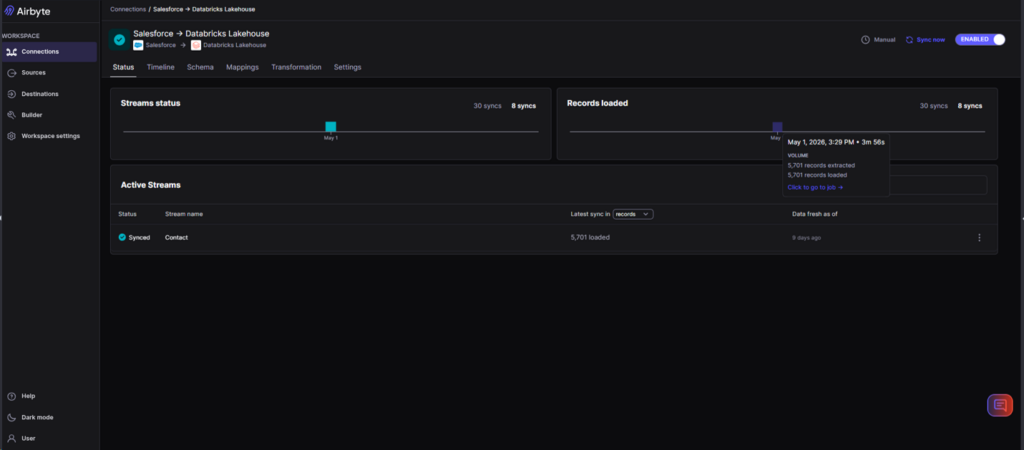Click the Connections sidebar icon
1024x450 pixels.
click(x=11, y=52)
